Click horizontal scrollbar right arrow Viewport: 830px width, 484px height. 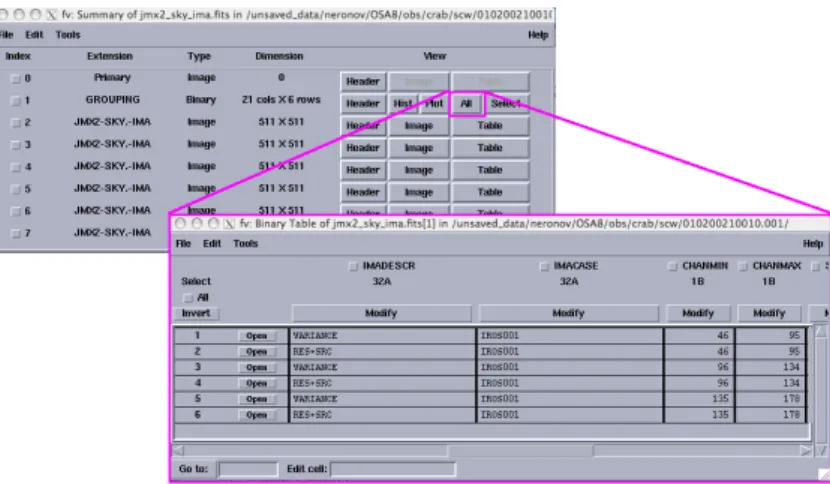coord(806,451)
